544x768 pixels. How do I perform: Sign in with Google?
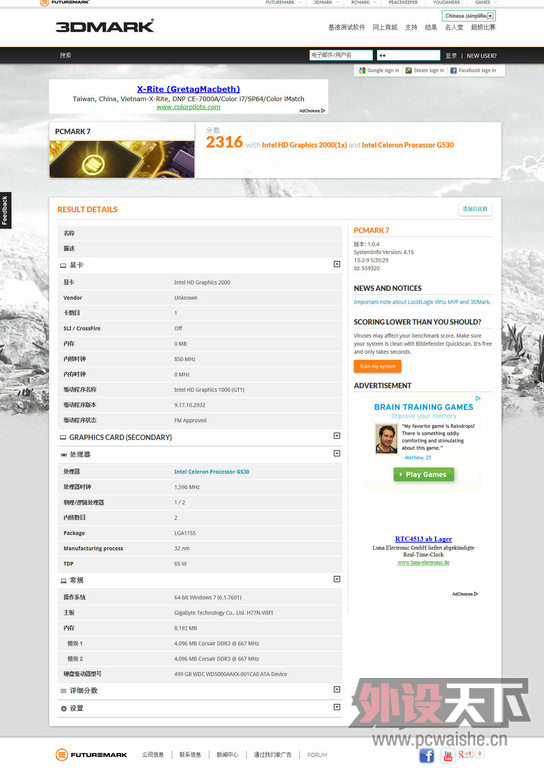[379, 71]
